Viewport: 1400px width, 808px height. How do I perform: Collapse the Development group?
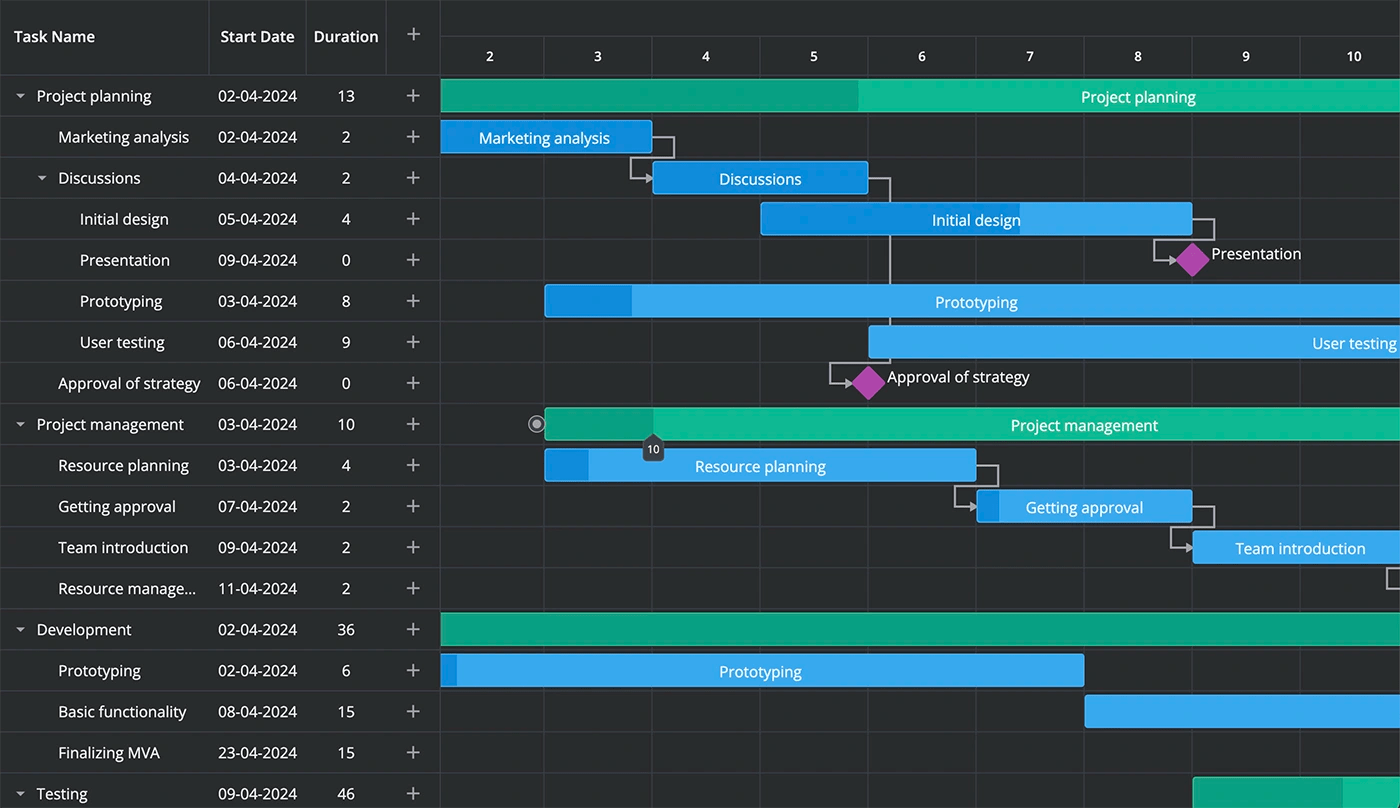pyautogui.click(x=20, y=630)
